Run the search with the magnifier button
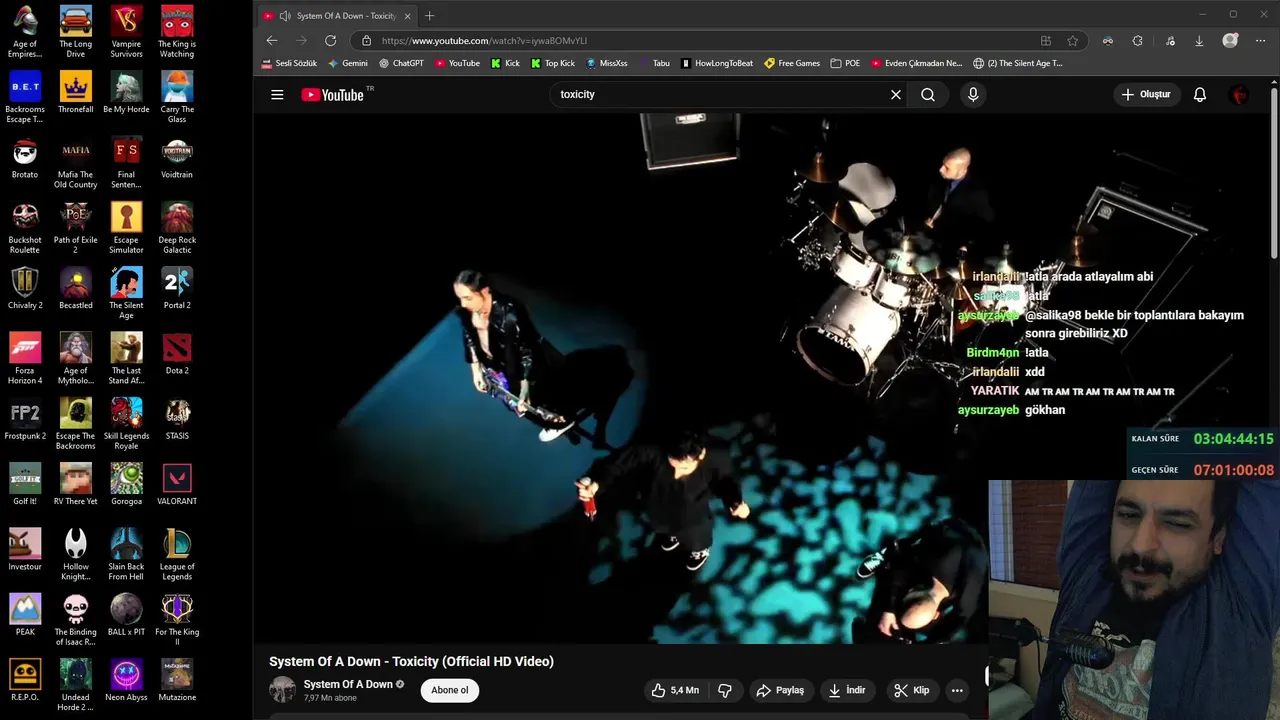The height and width of the screenshot is (720, 1280). click(x=928, y=95)
